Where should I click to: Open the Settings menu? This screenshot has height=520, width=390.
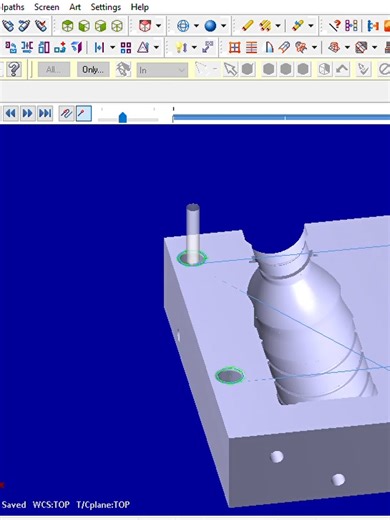pyautogui.click(x=106, y=7)
